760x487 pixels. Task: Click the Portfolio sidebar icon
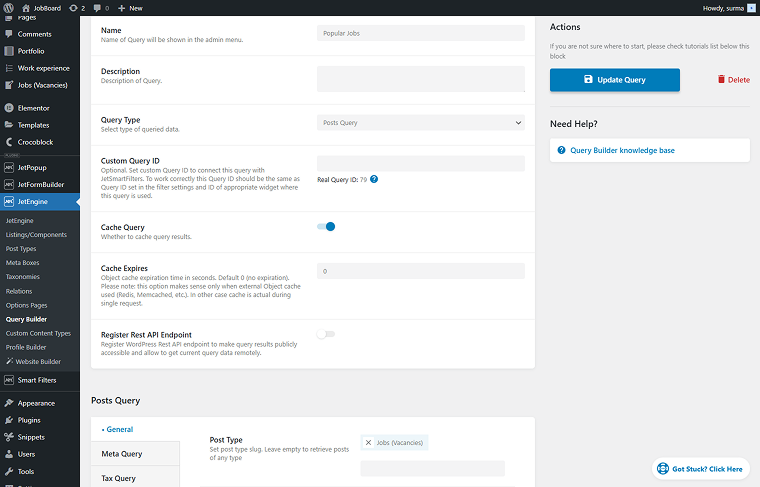9,51
